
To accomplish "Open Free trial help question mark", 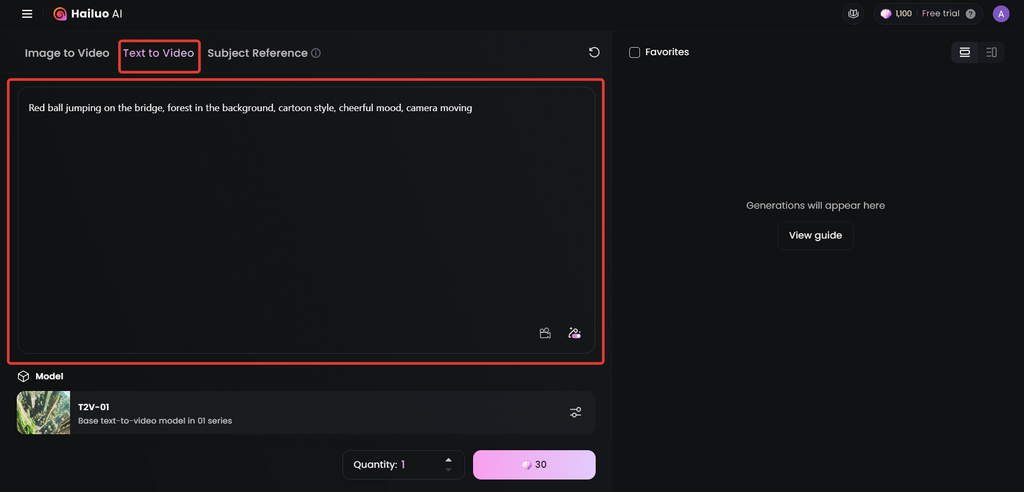I will click(x=970, y=14).
